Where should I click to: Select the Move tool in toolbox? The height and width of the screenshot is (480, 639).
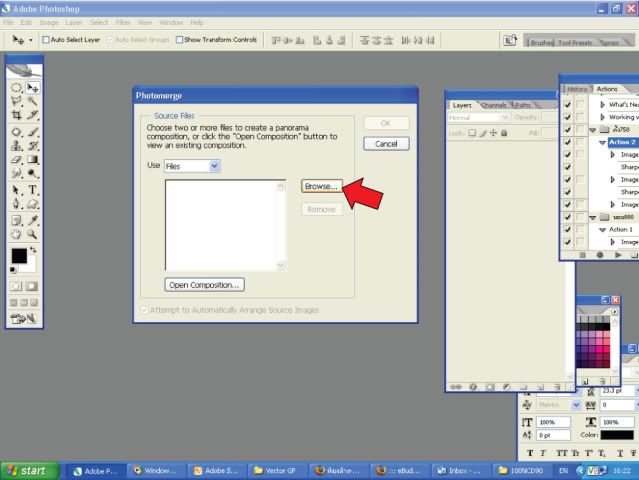coord(32,88)
